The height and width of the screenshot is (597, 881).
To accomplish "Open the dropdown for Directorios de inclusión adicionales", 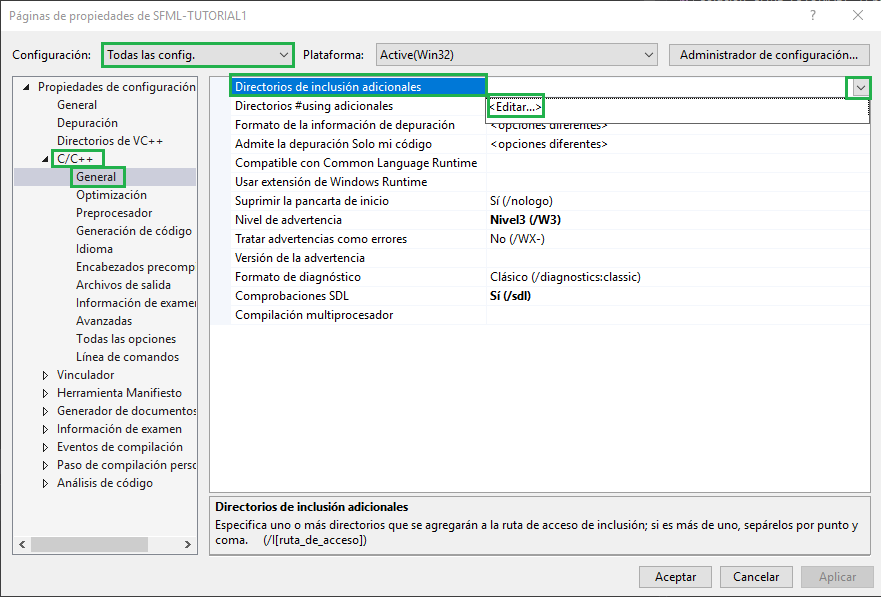I will [858, 89].
